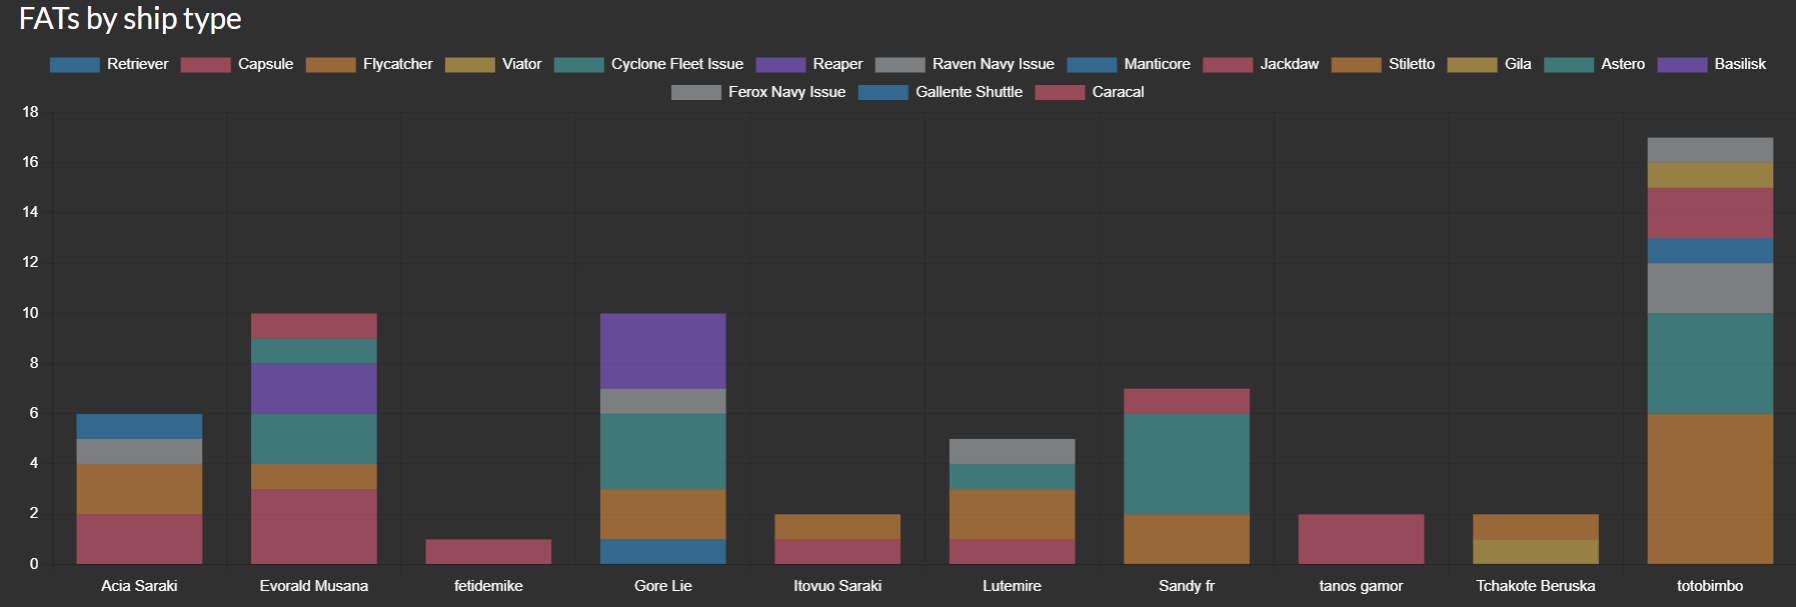Toggle Cyclone Fleet Issue legend label
The image size is (1796, 607).
point(677,64)
